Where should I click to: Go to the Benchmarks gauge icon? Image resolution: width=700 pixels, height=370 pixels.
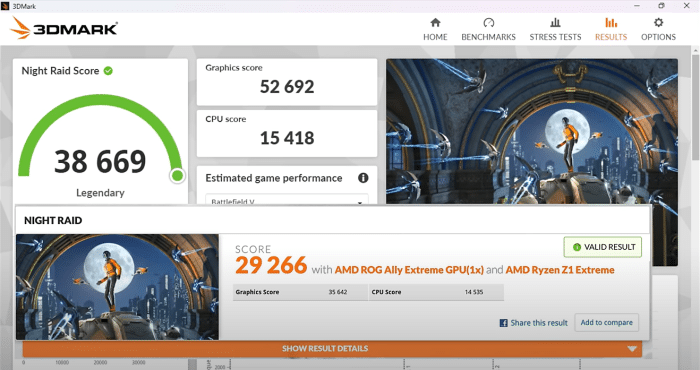click(x=488, y=23)
